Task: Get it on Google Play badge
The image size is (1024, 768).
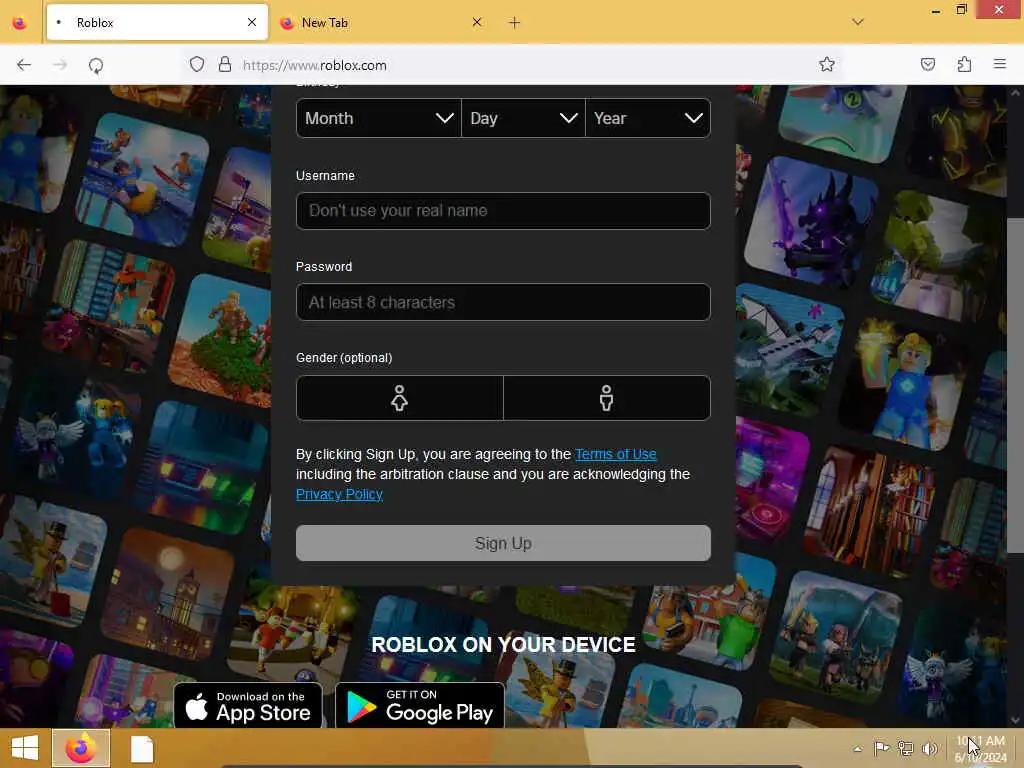Action: 420,705
